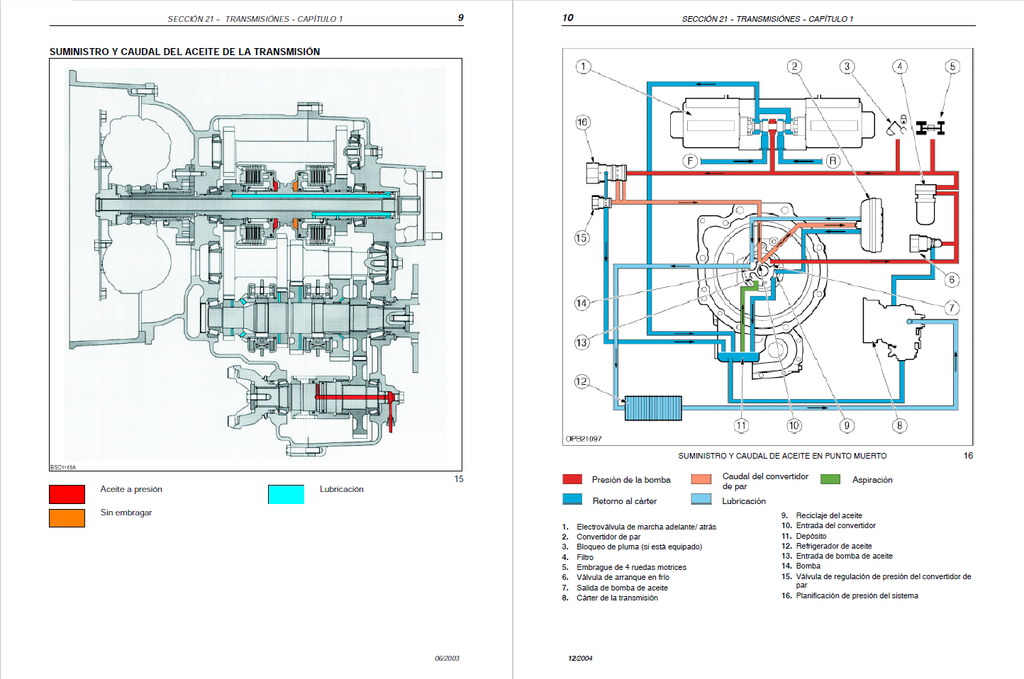Click circled callout 16 in the oil flow diagram
This screenshot has width=1024, height=679.
(583, 122)
